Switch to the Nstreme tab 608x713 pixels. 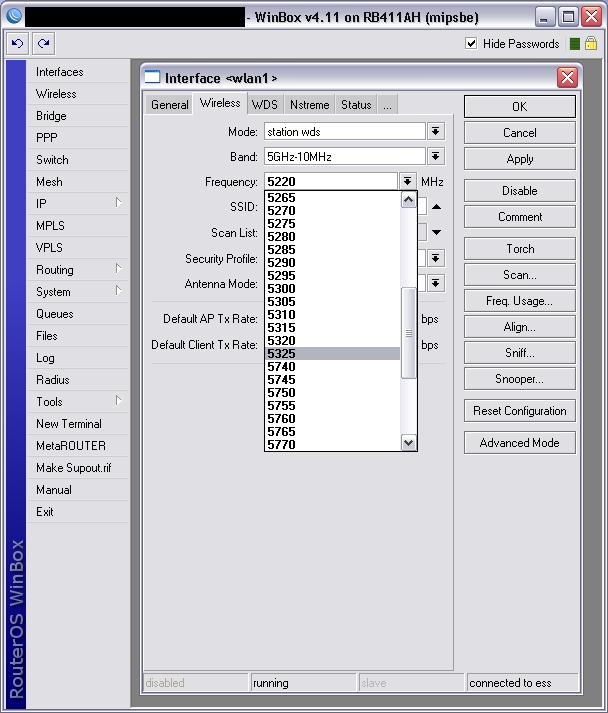pos(309,105)
